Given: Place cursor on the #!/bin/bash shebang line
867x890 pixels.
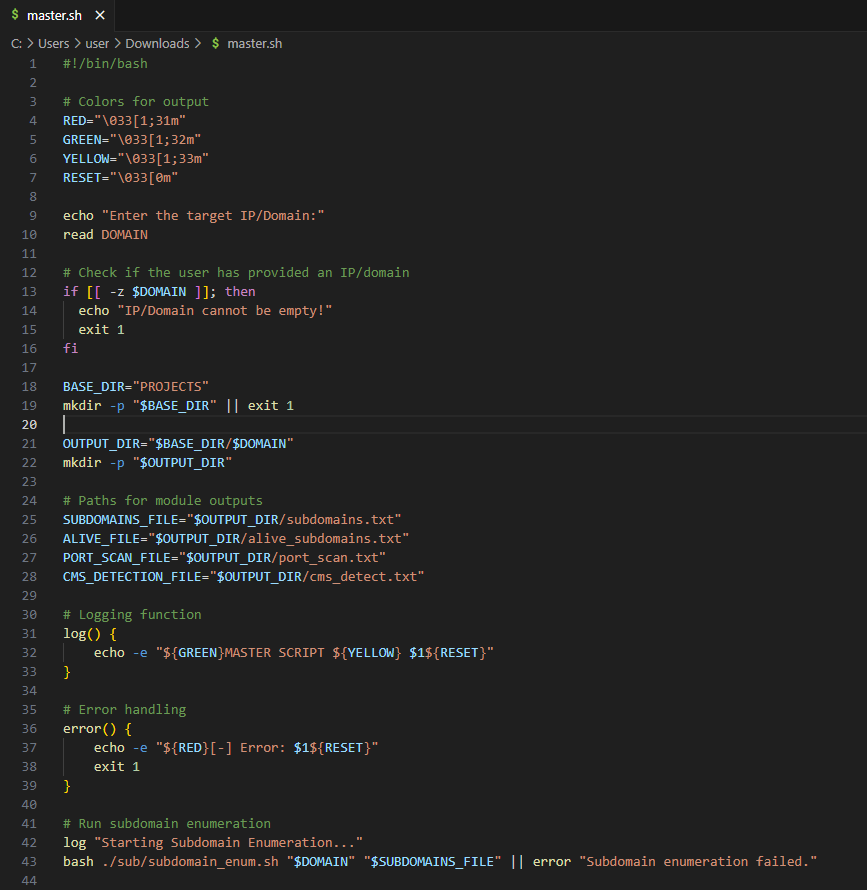Looking at the screenshot, I should 105,64.
